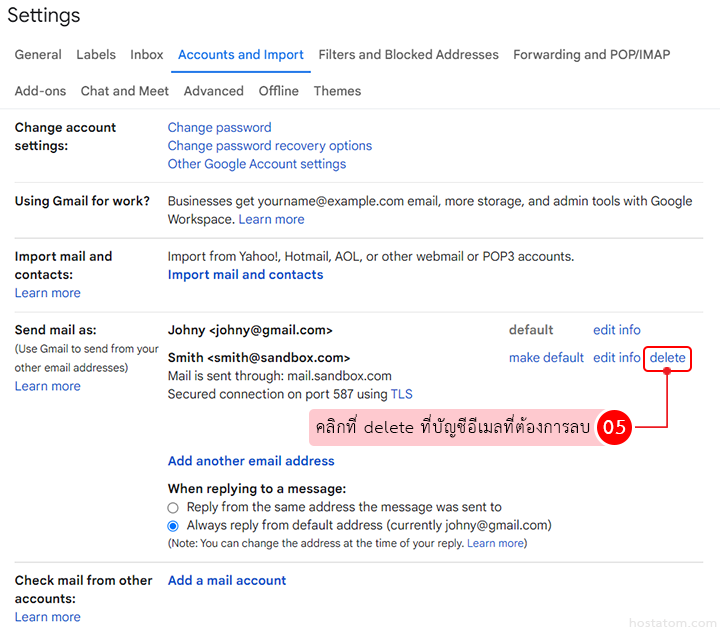Screen dimensions: 720x630
Task: Click Add a mail account link
Action: 227,580
